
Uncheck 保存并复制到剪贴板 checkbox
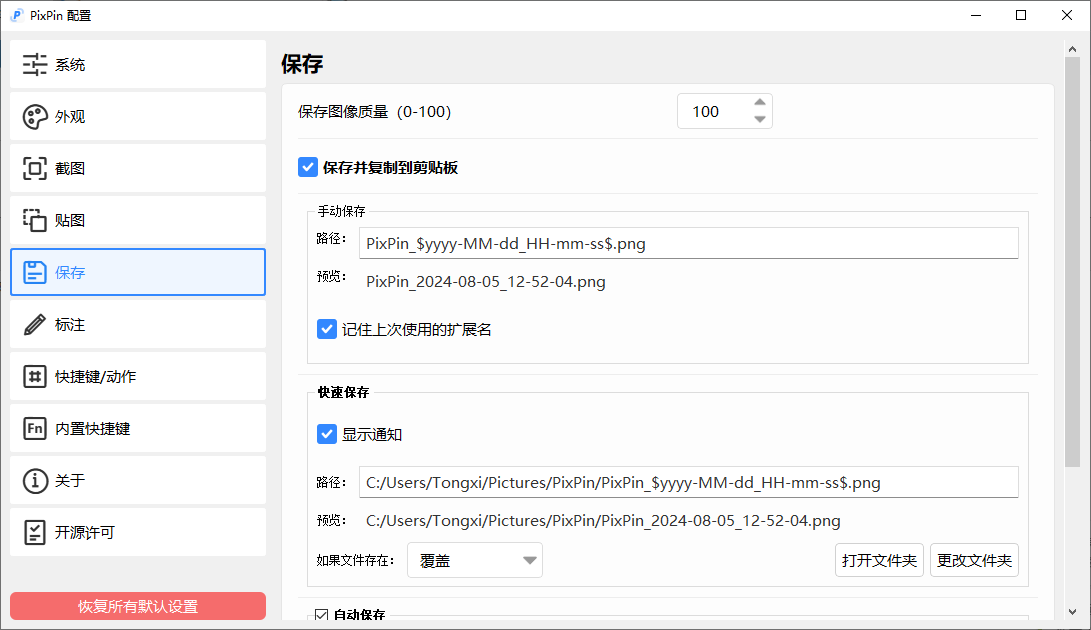[308, 167]
